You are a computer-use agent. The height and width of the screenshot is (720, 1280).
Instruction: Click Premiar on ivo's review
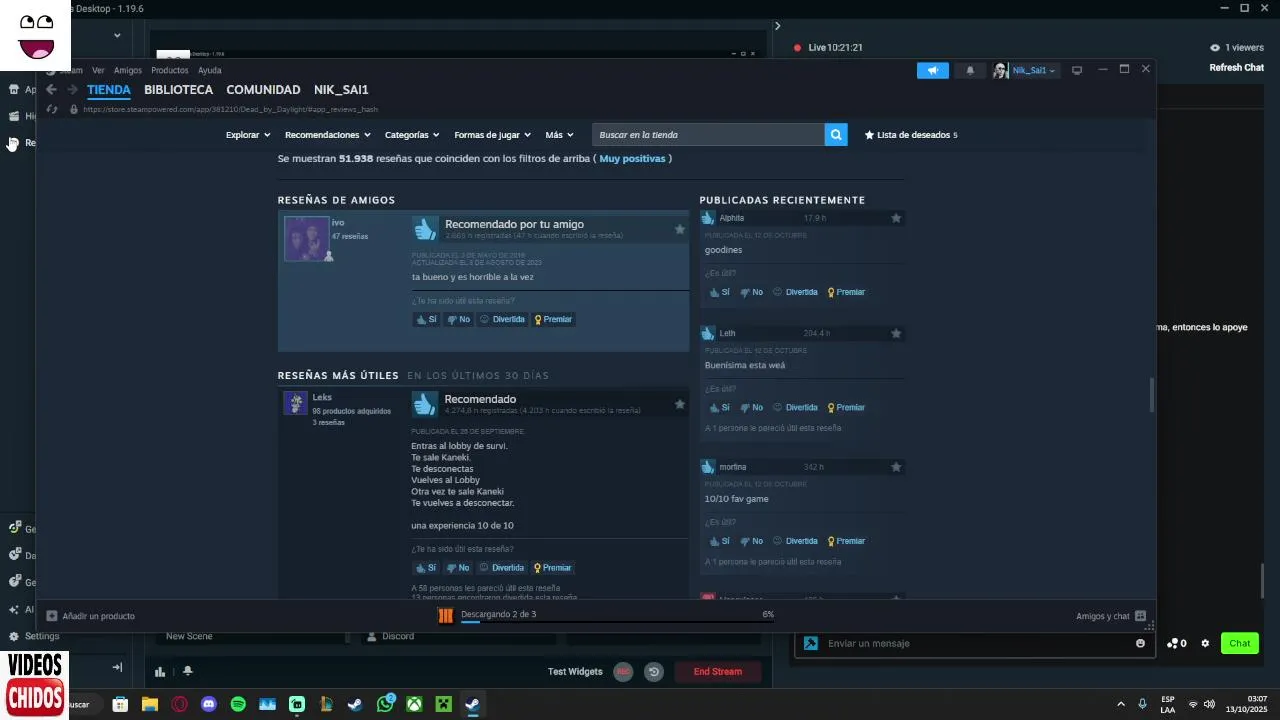point(553,319)
